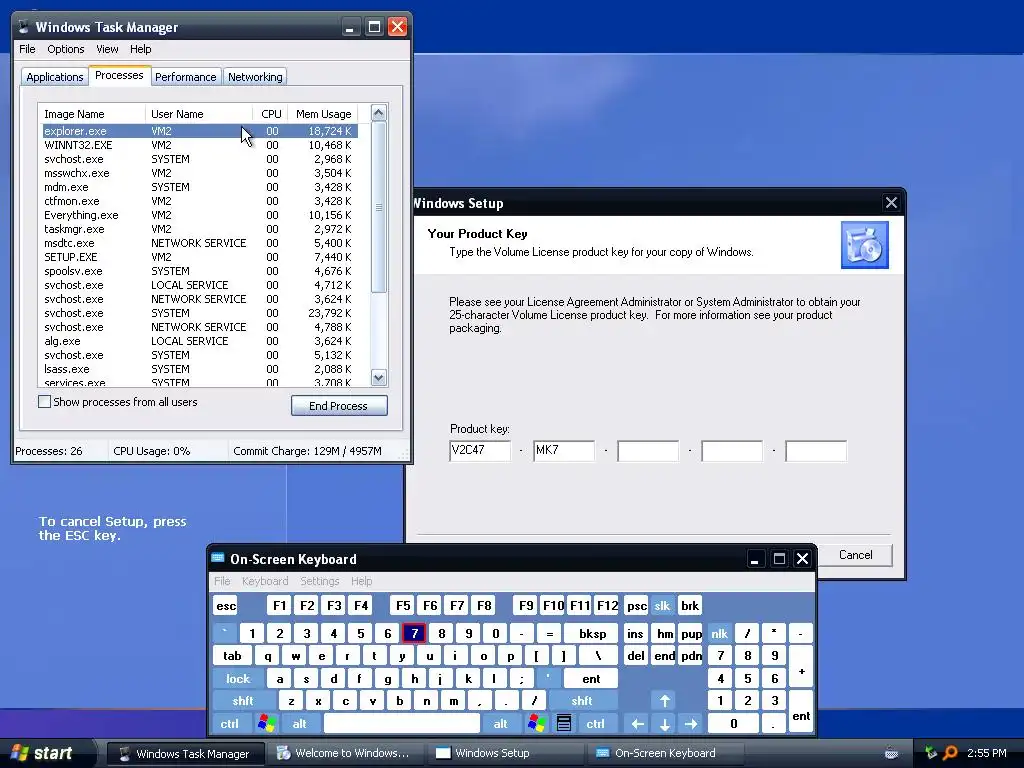The width and height of the screenshot is (1024, 768).
Task: Click Welcome to Windows taskbar button
Action: [345, 753]
